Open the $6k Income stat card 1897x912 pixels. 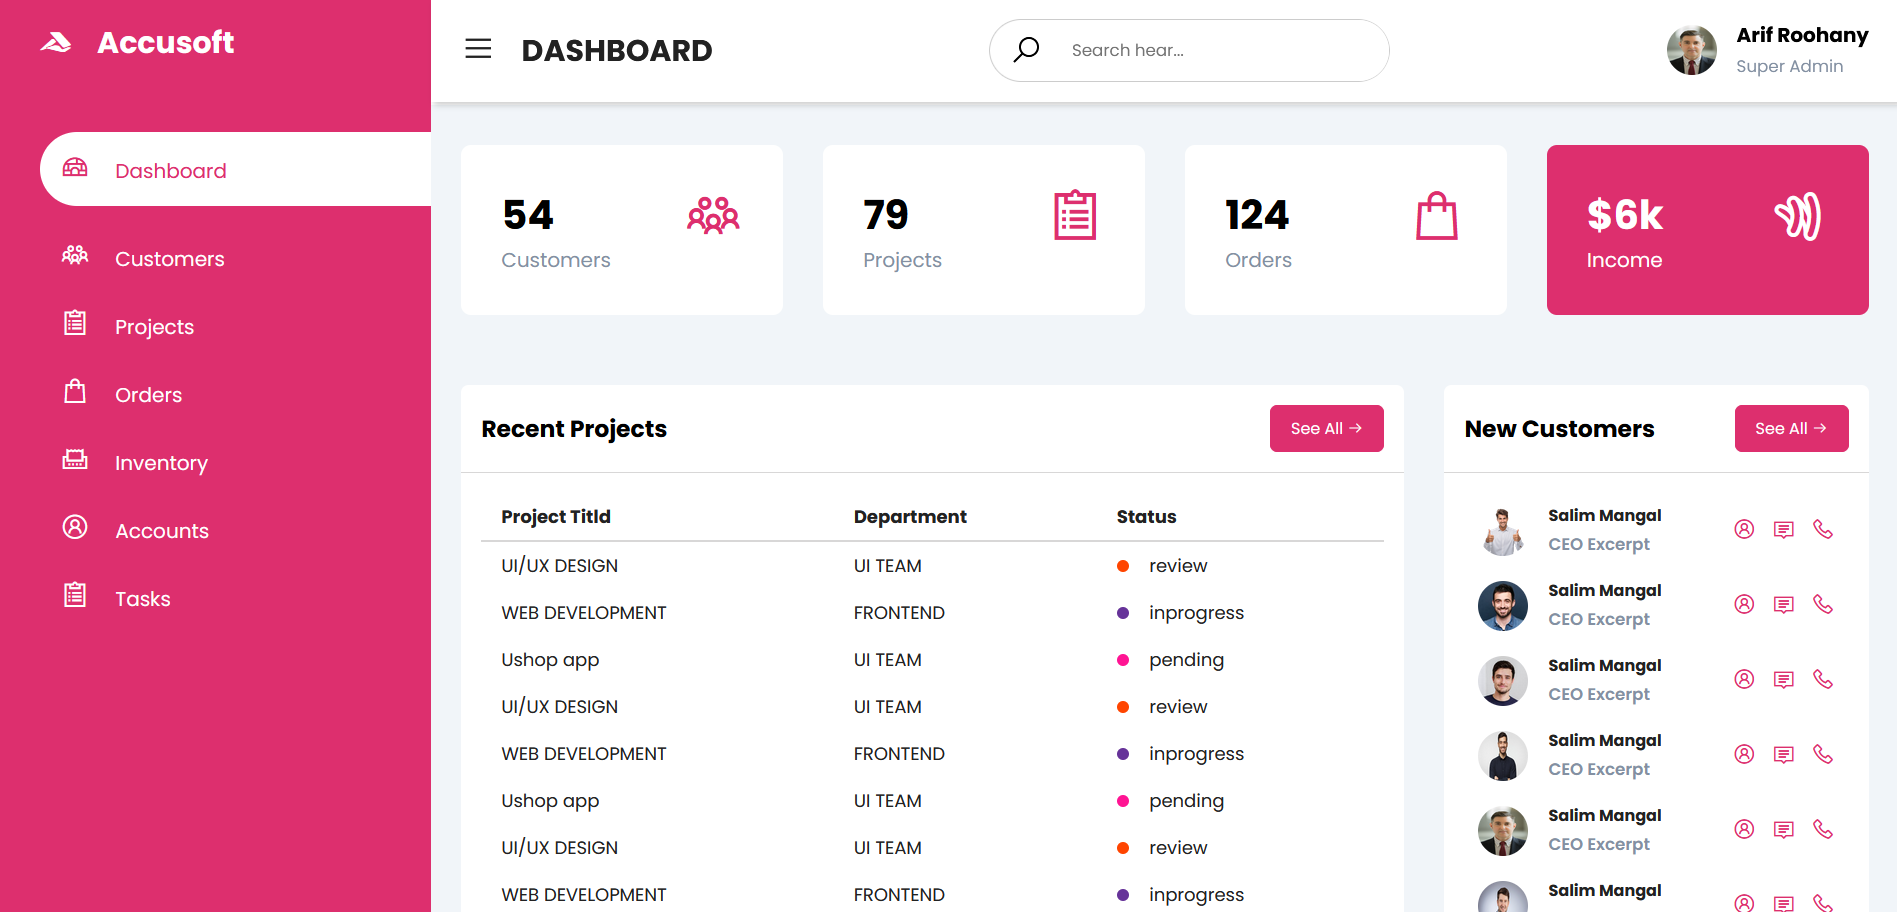[x=1708, y=230]
